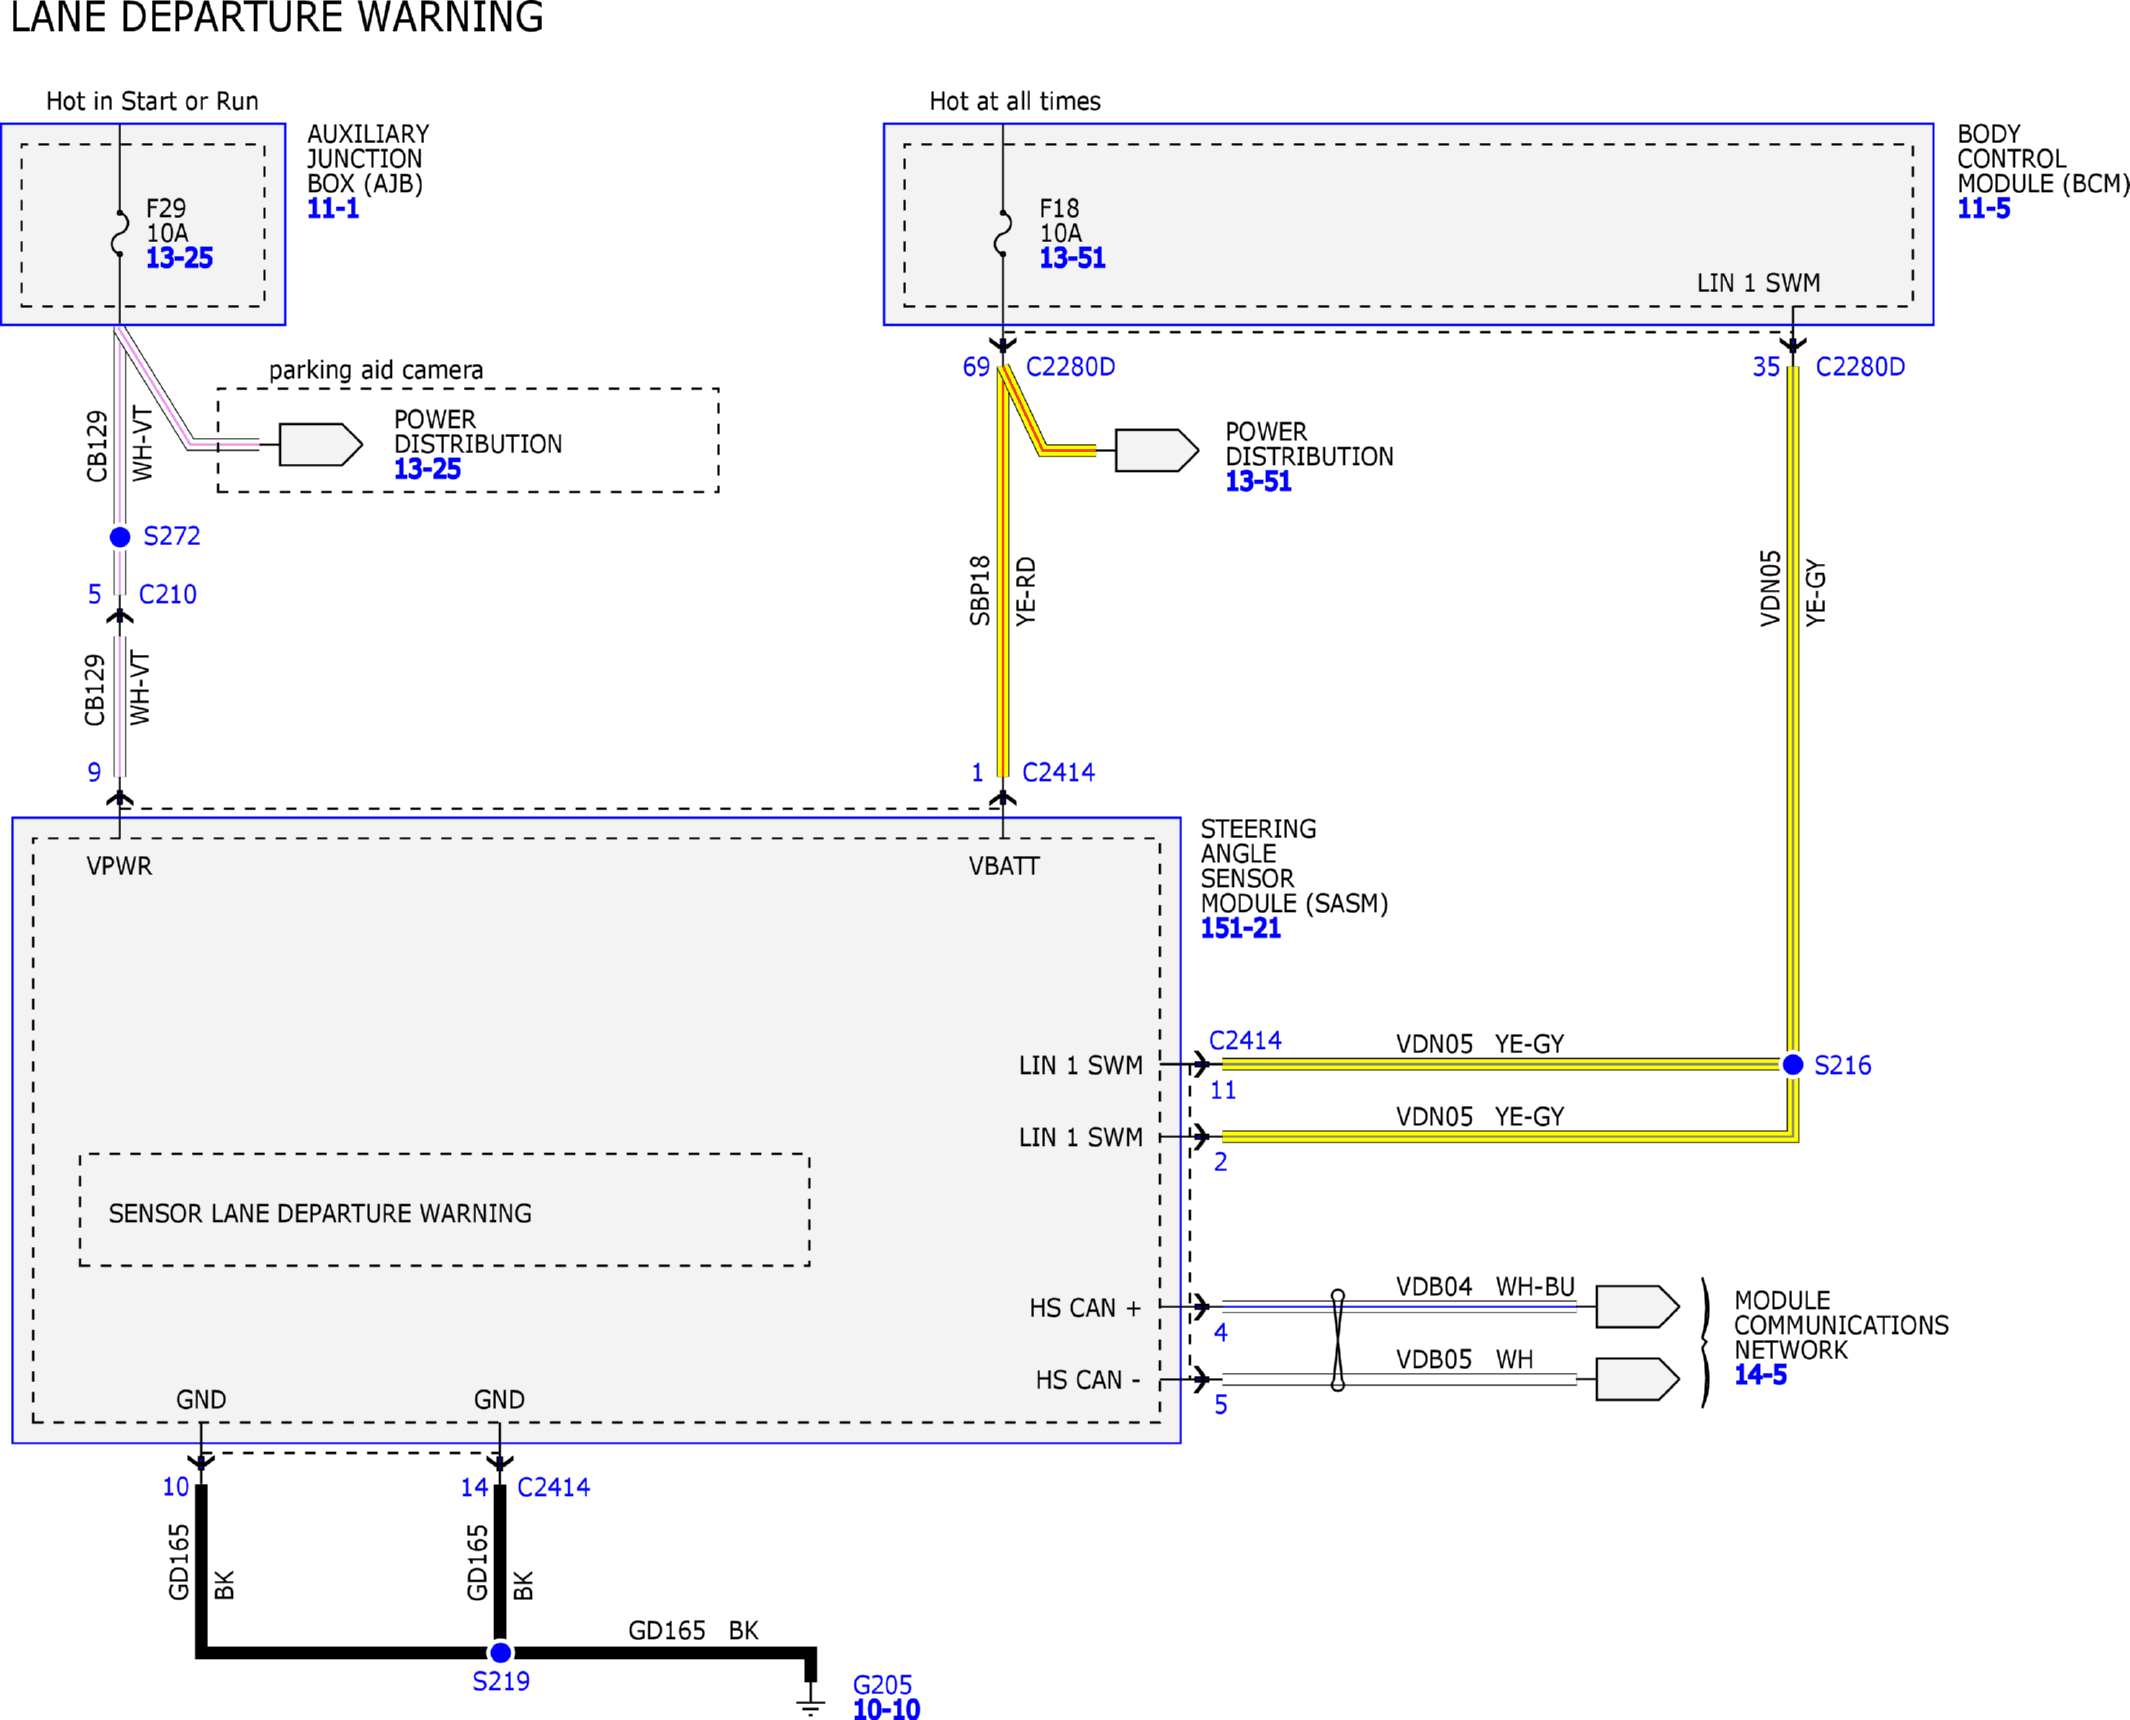Select connector C2280D at pin 35
This screenshot has width=2130, height=1720.
(x=1860, y=367)
